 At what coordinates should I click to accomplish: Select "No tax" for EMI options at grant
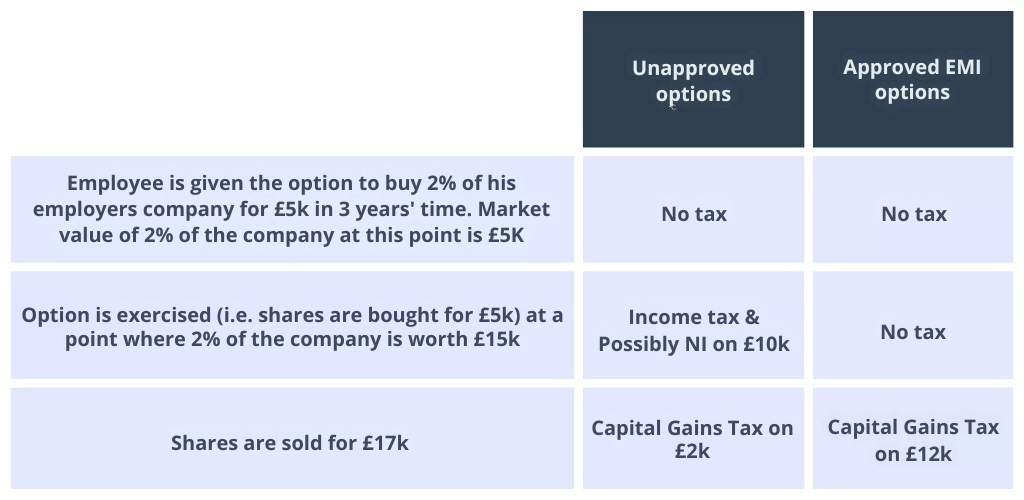pos(913,214)
